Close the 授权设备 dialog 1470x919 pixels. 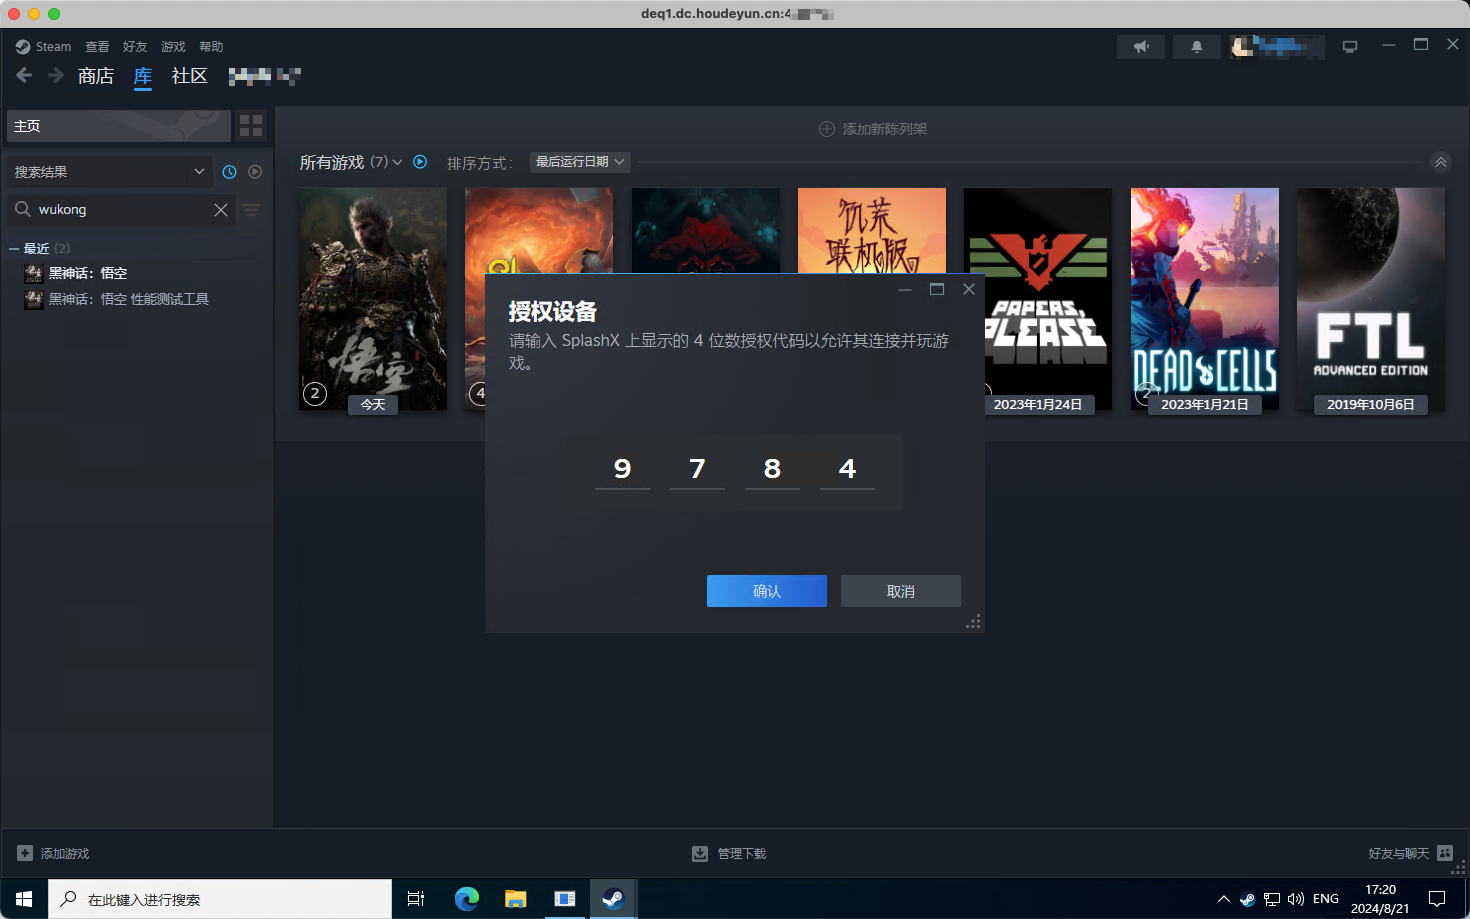coord(969,289)
